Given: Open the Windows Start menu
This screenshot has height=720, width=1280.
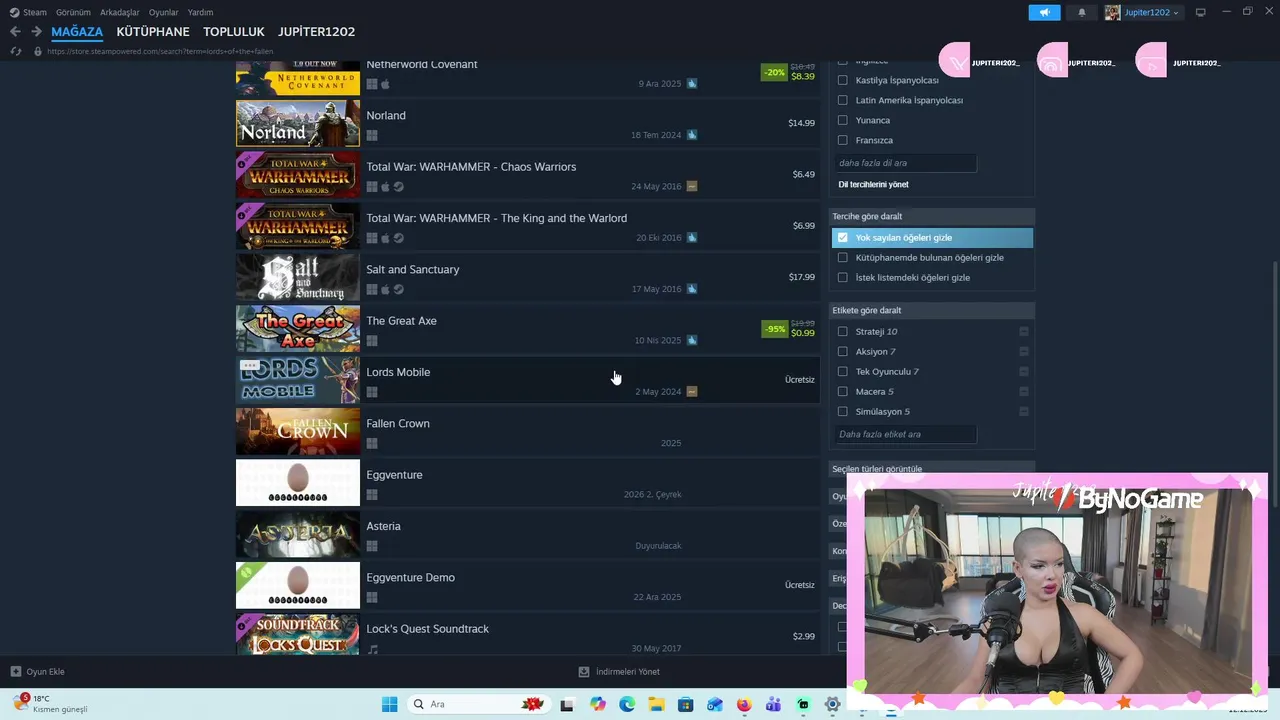Looking at the screenshot, I should point(389,704).
